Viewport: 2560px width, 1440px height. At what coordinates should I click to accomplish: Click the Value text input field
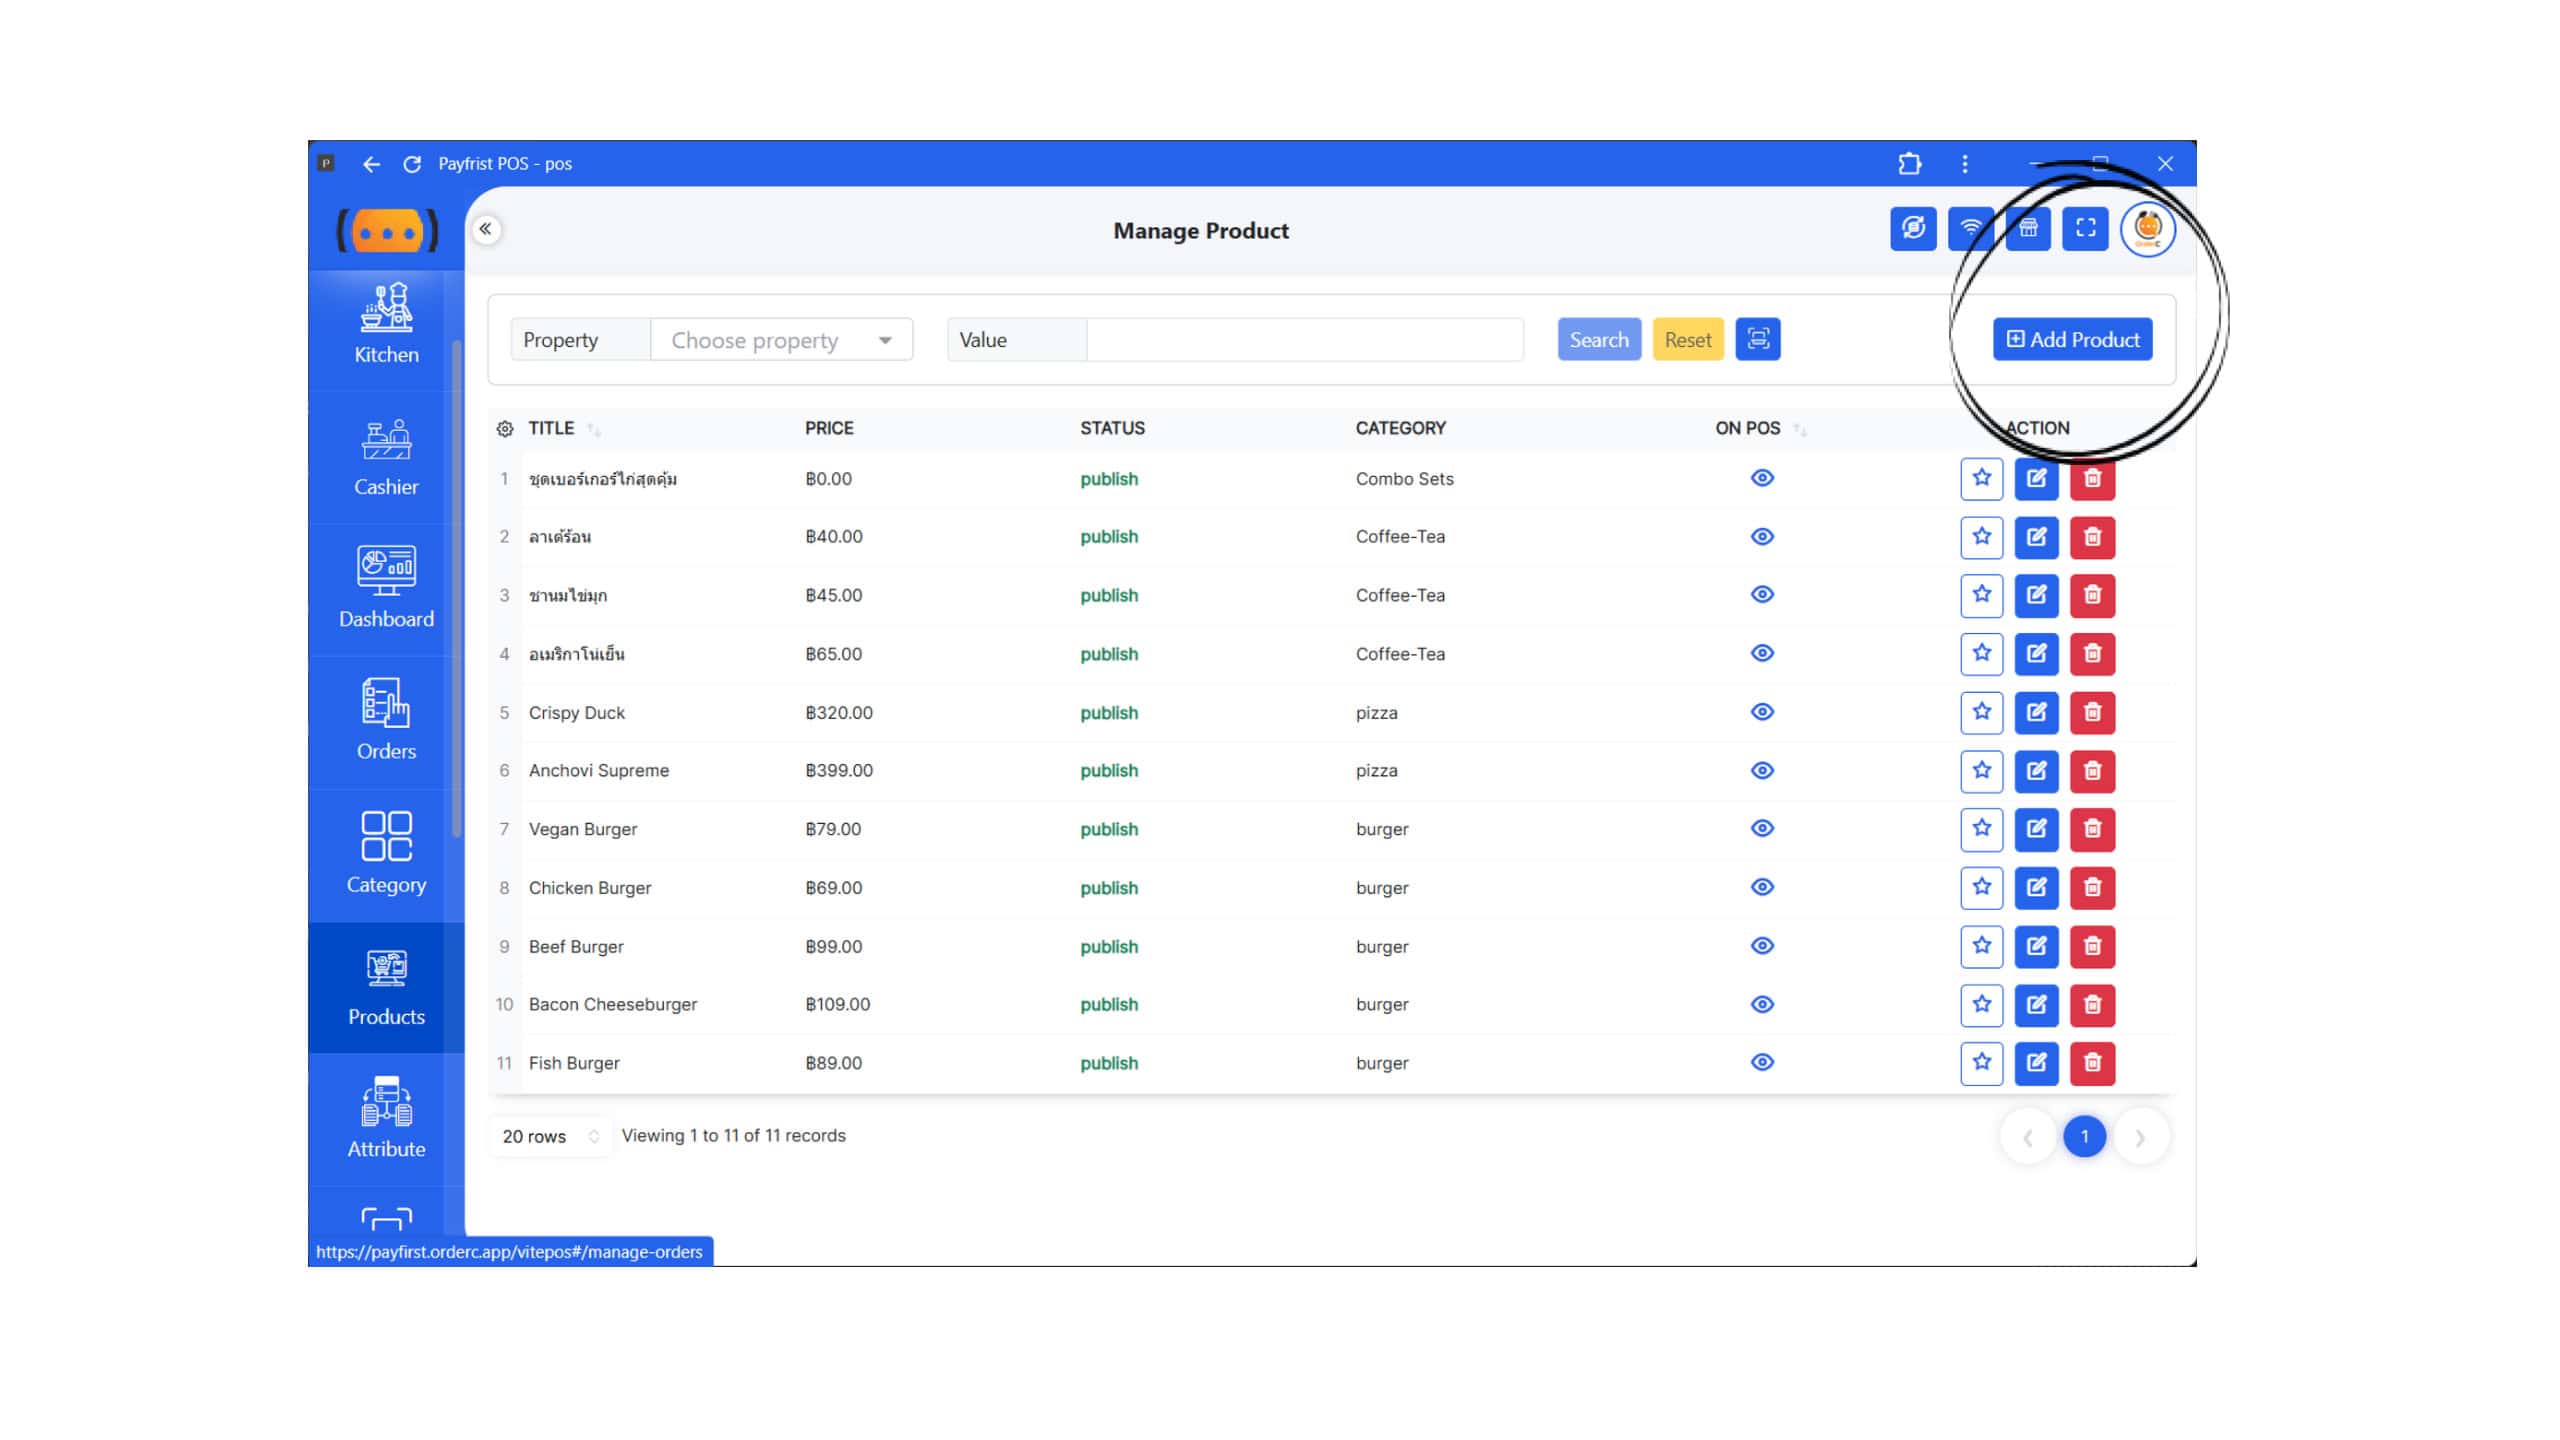pos(1304,340)
